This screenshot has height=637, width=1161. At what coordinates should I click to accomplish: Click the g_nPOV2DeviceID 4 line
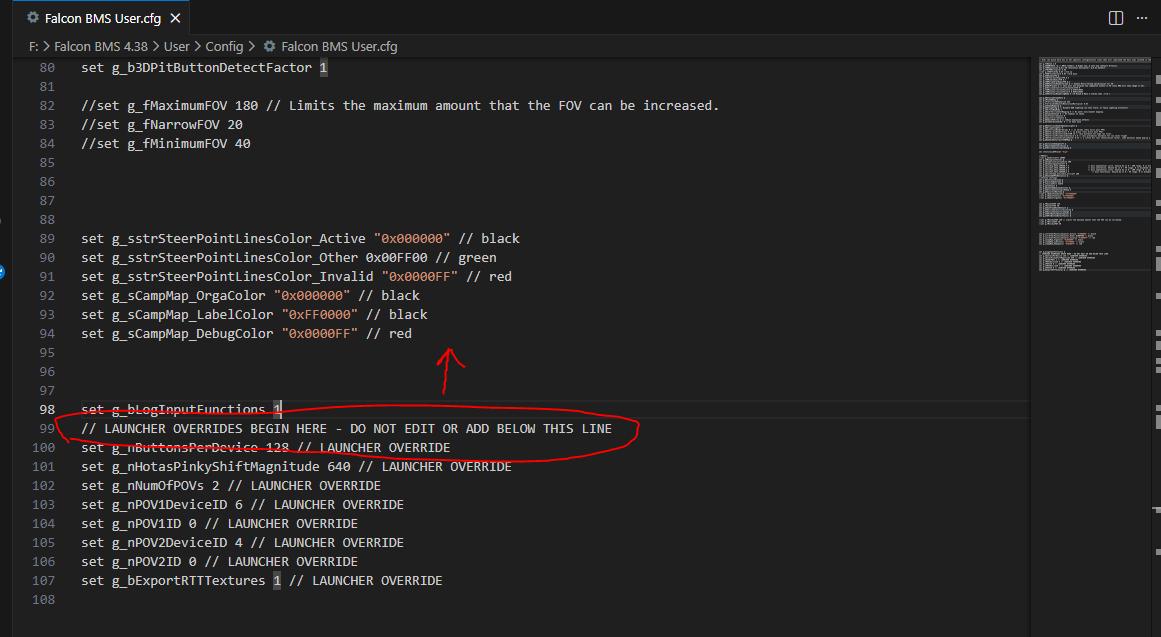tap(242, 543)
